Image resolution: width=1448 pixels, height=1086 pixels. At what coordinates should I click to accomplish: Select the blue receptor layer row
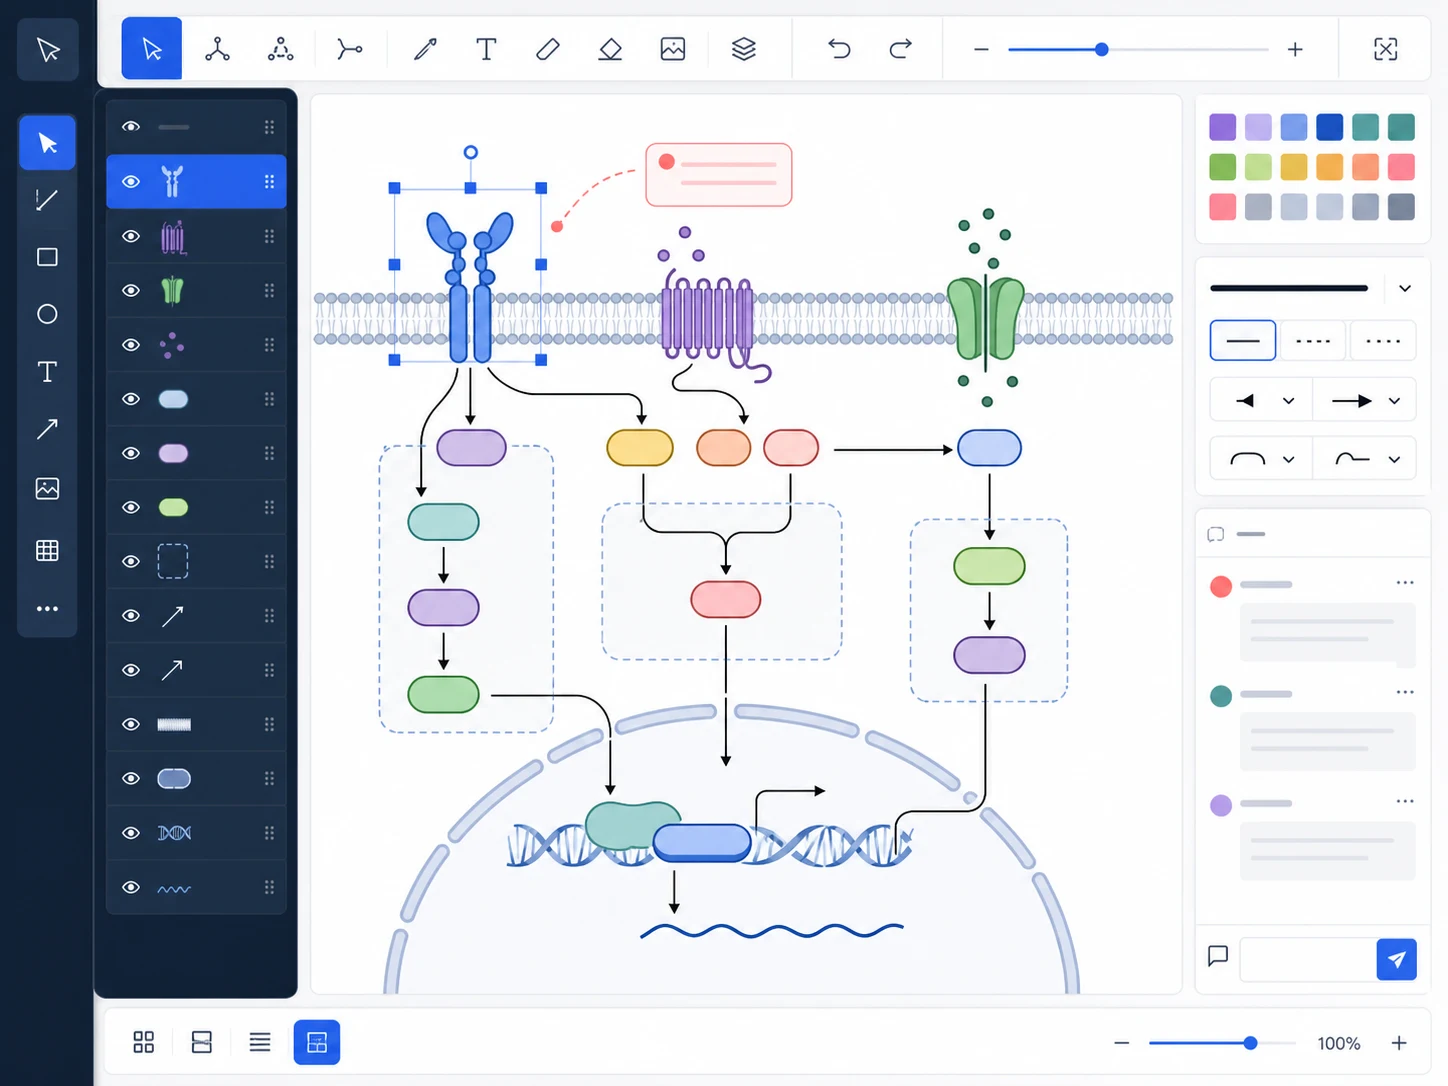coord(196,182)
